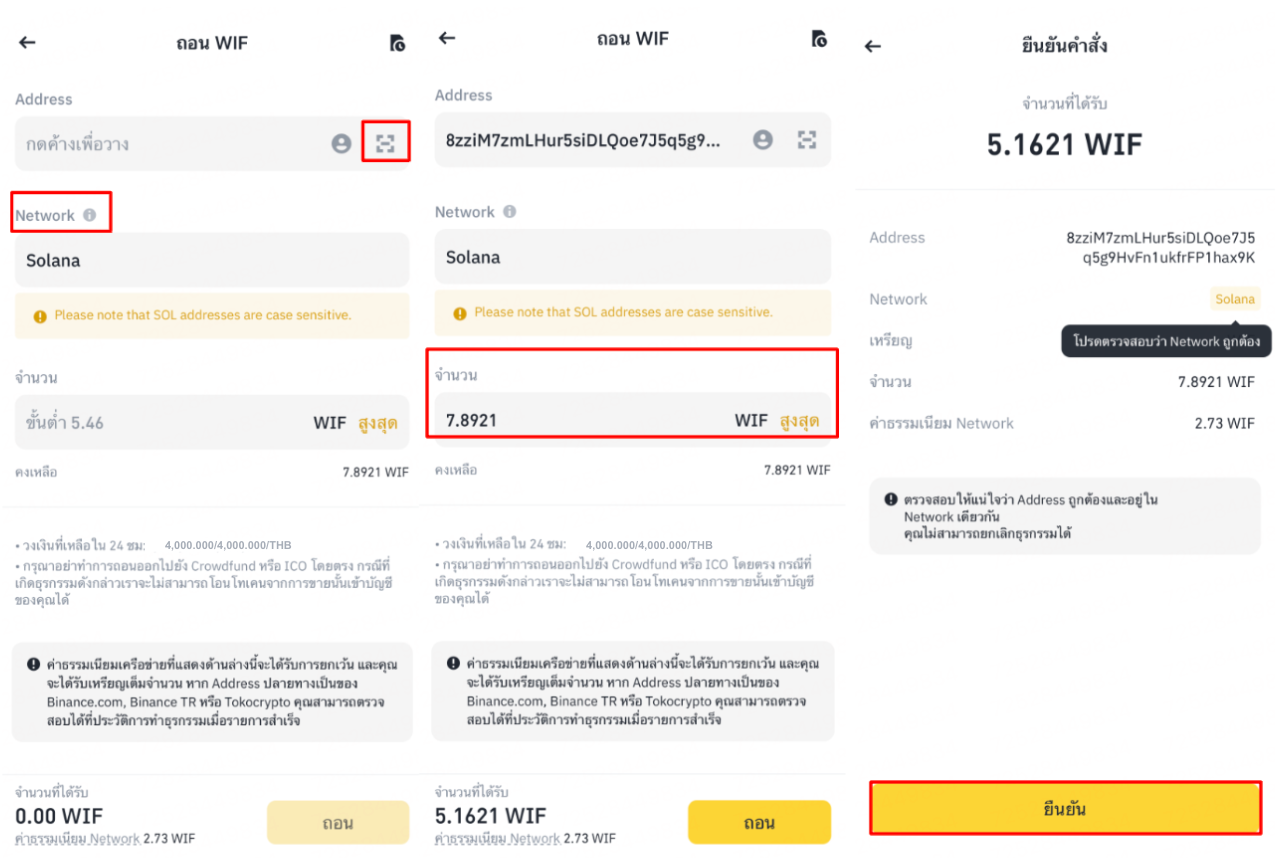1284x858 pixels.
Task: Confirm the order with yellow button
Action: tap(1065, 808)
